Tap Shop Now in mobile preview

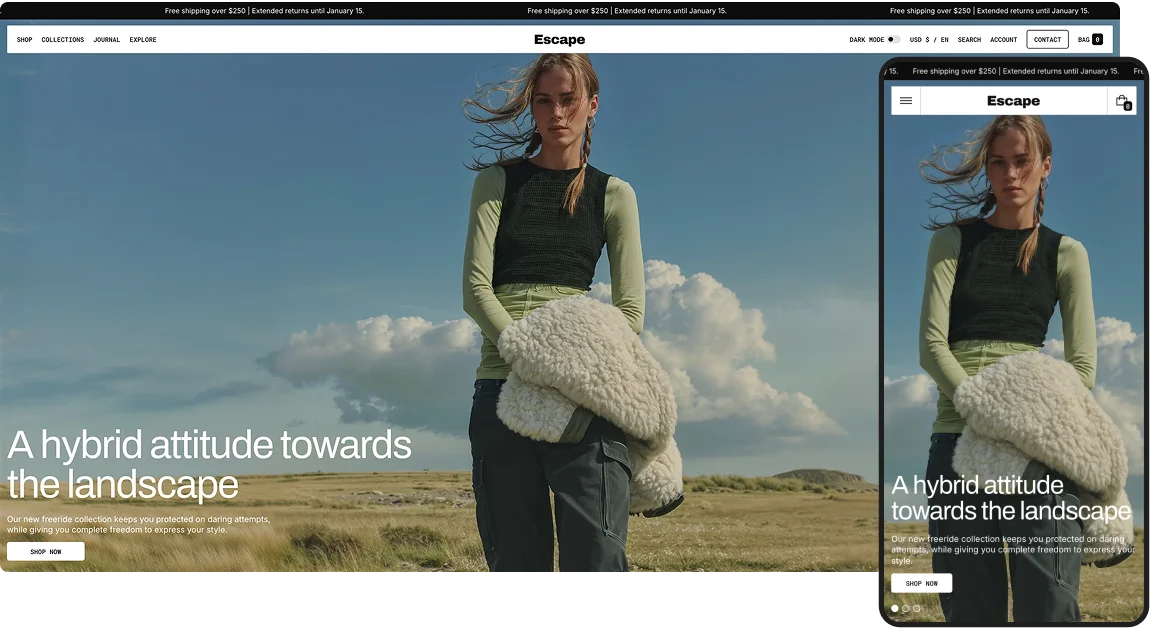point(921,583)
